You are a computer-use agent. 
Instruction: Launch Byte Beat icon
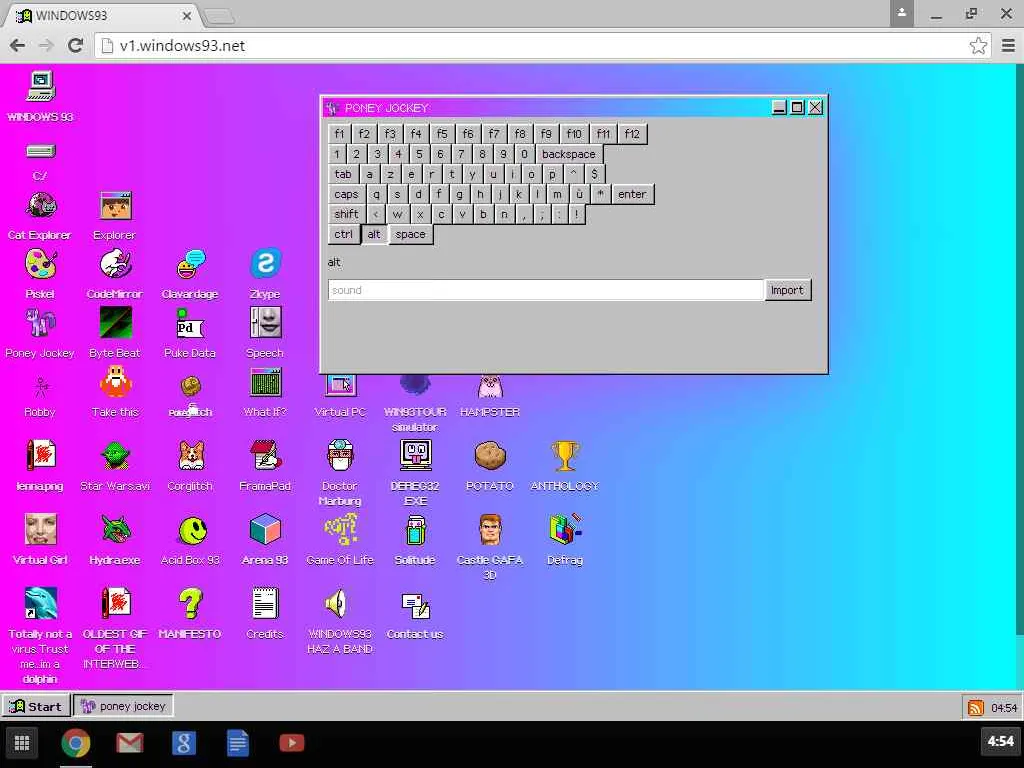click(x=116, y=323)
